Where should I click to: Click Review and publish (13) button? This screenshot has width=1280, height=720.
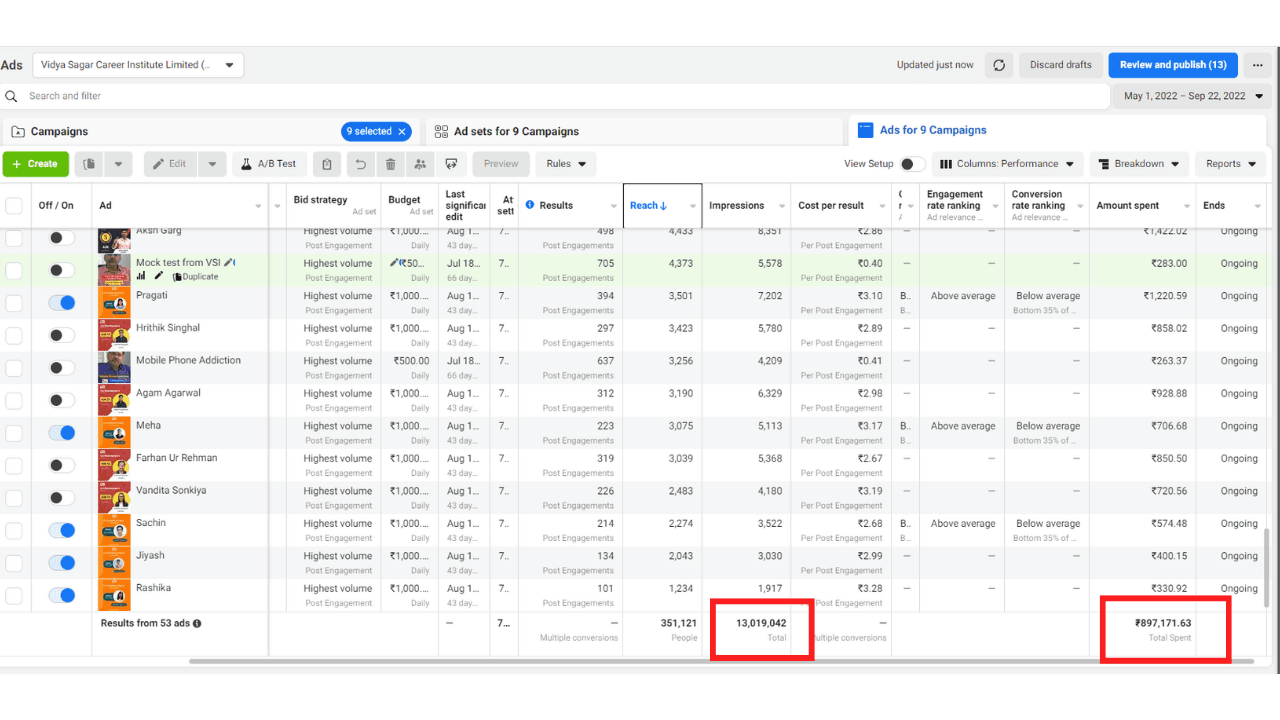coord(1173,65)
